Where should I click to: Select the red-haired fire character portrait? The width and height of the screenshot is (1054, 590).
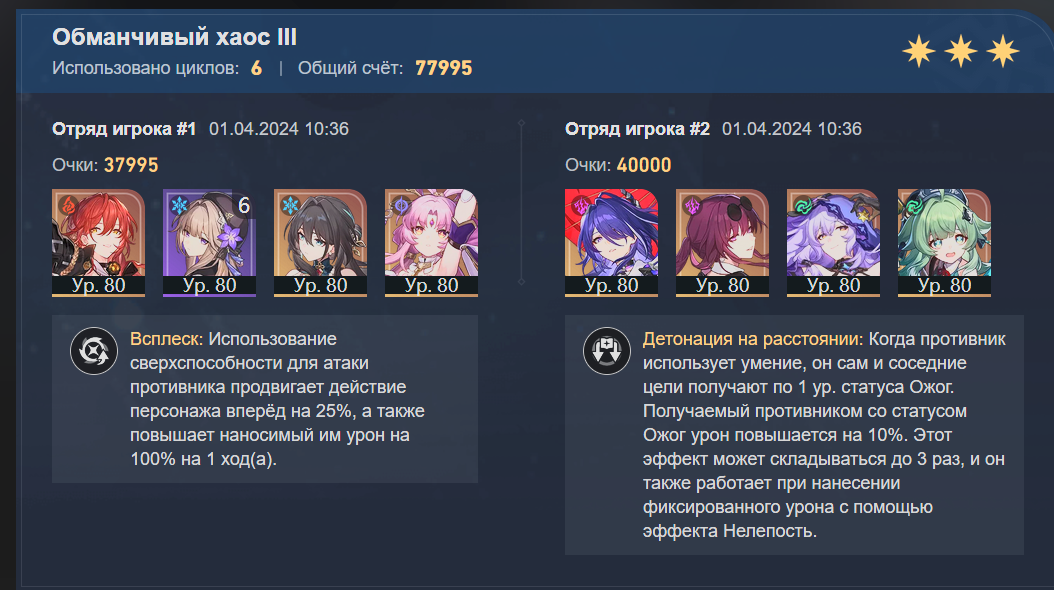98,243
